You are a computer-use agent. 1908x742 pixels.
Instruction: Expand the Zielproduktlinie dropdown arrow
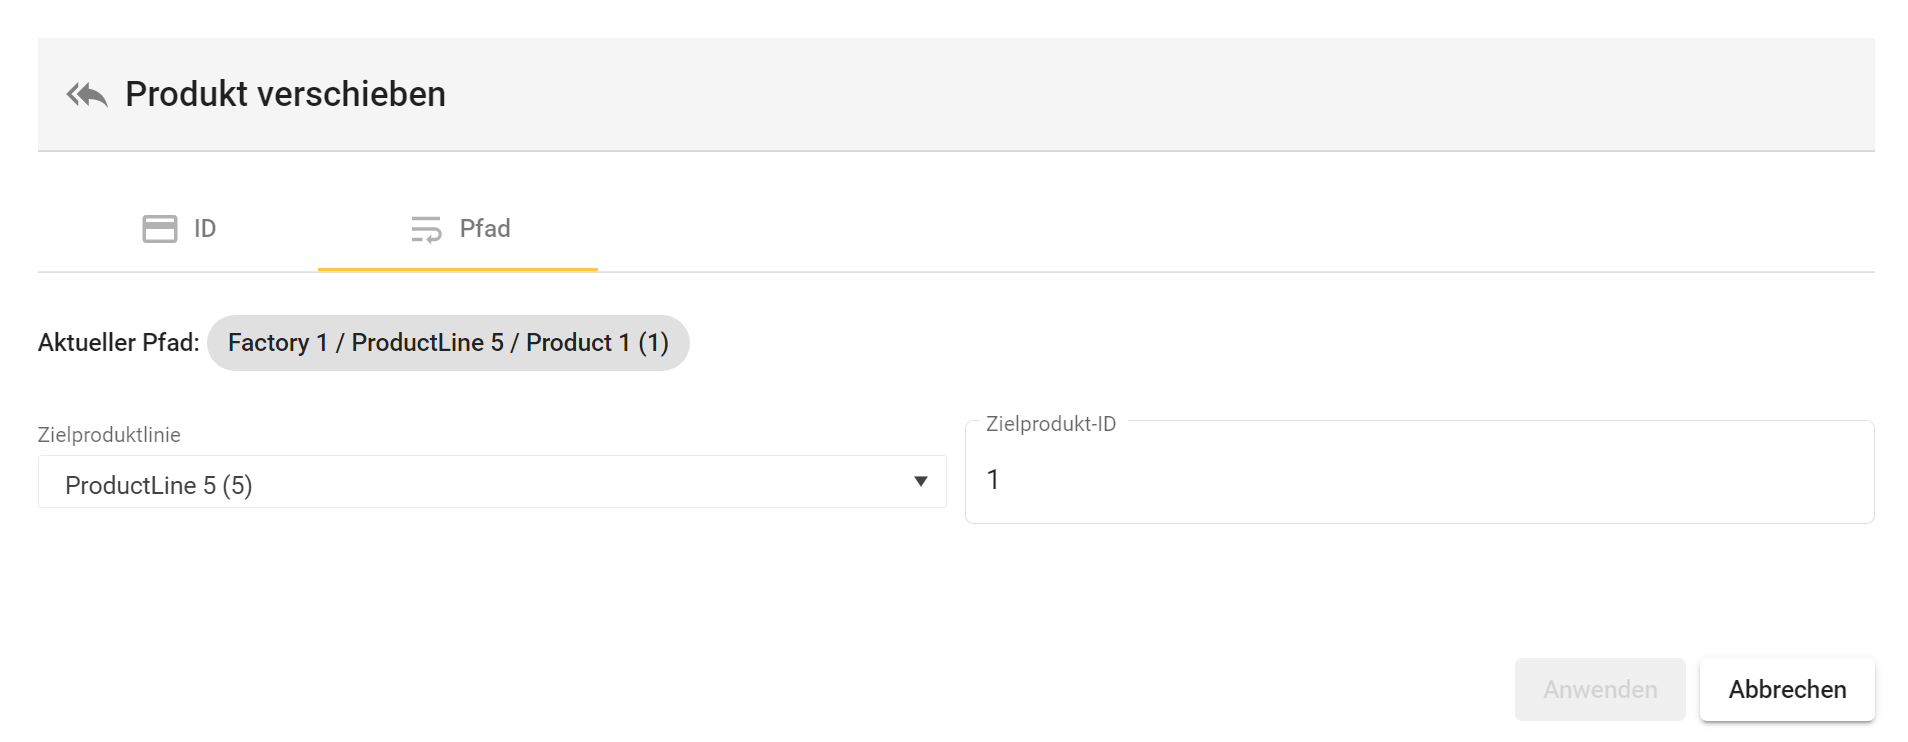[920, 482]
